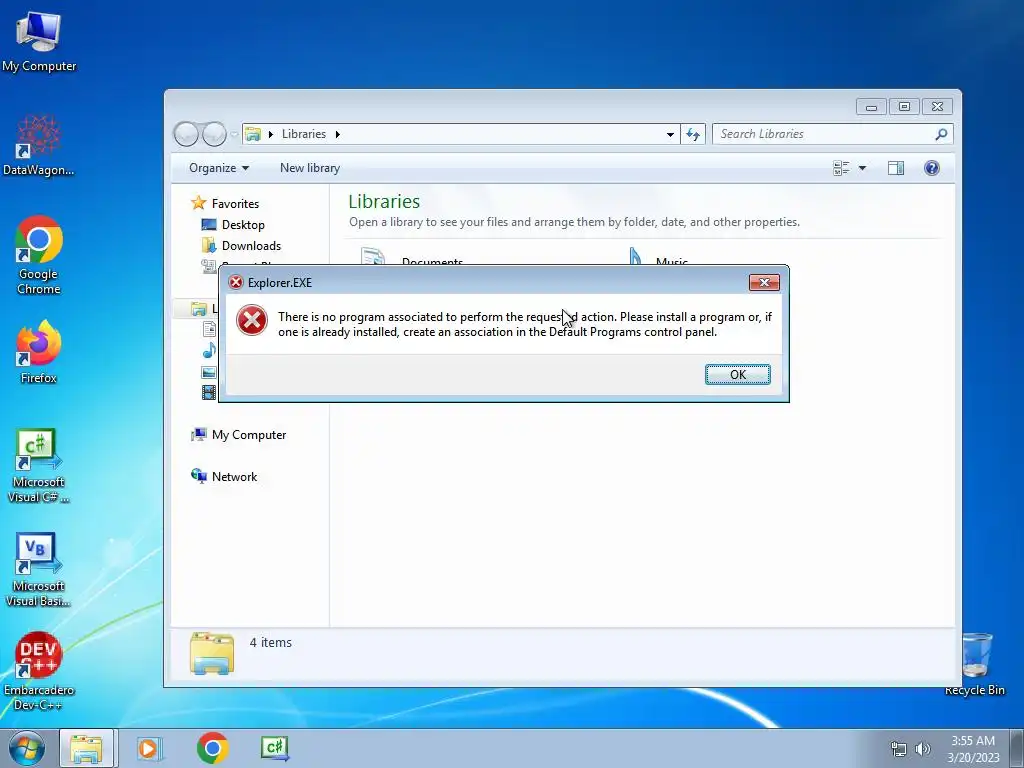Select Music library icon in navigation tree
1024x768 pixels.
209,351
